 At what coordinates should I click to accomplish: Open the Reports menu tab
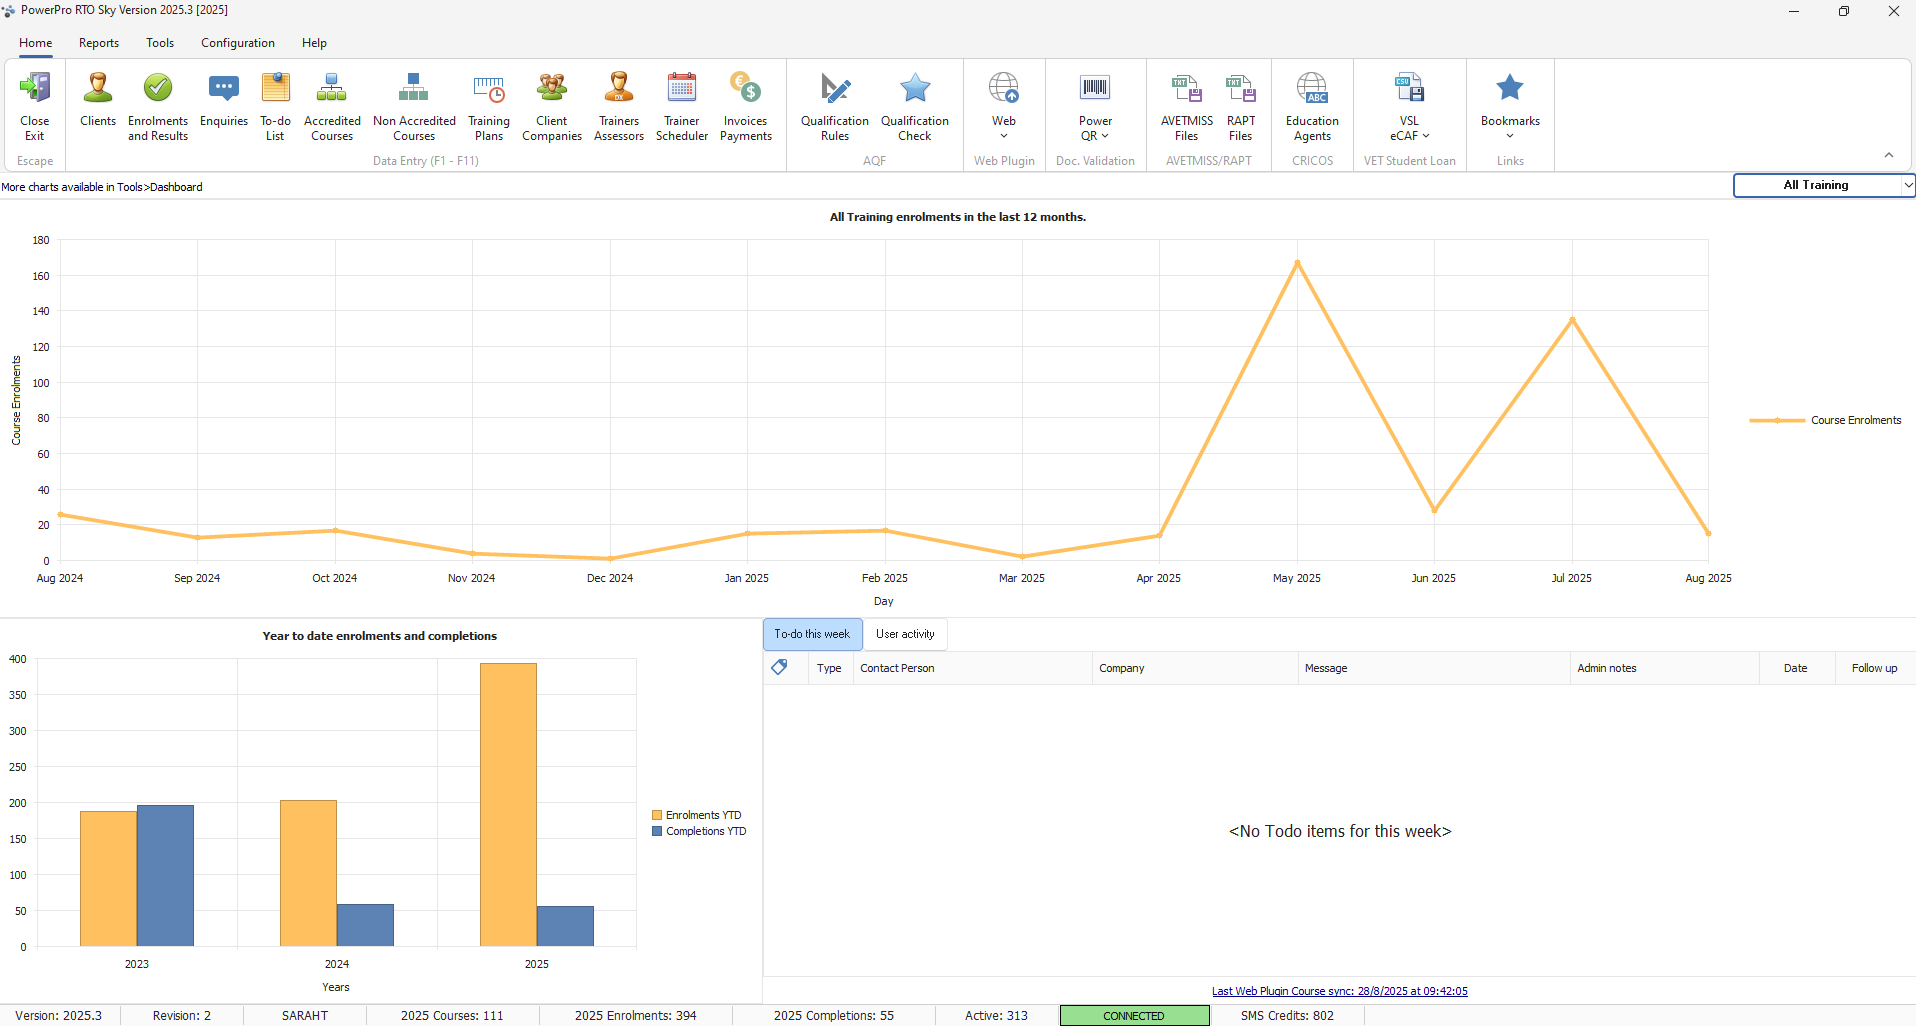click(x=99, y=43)
